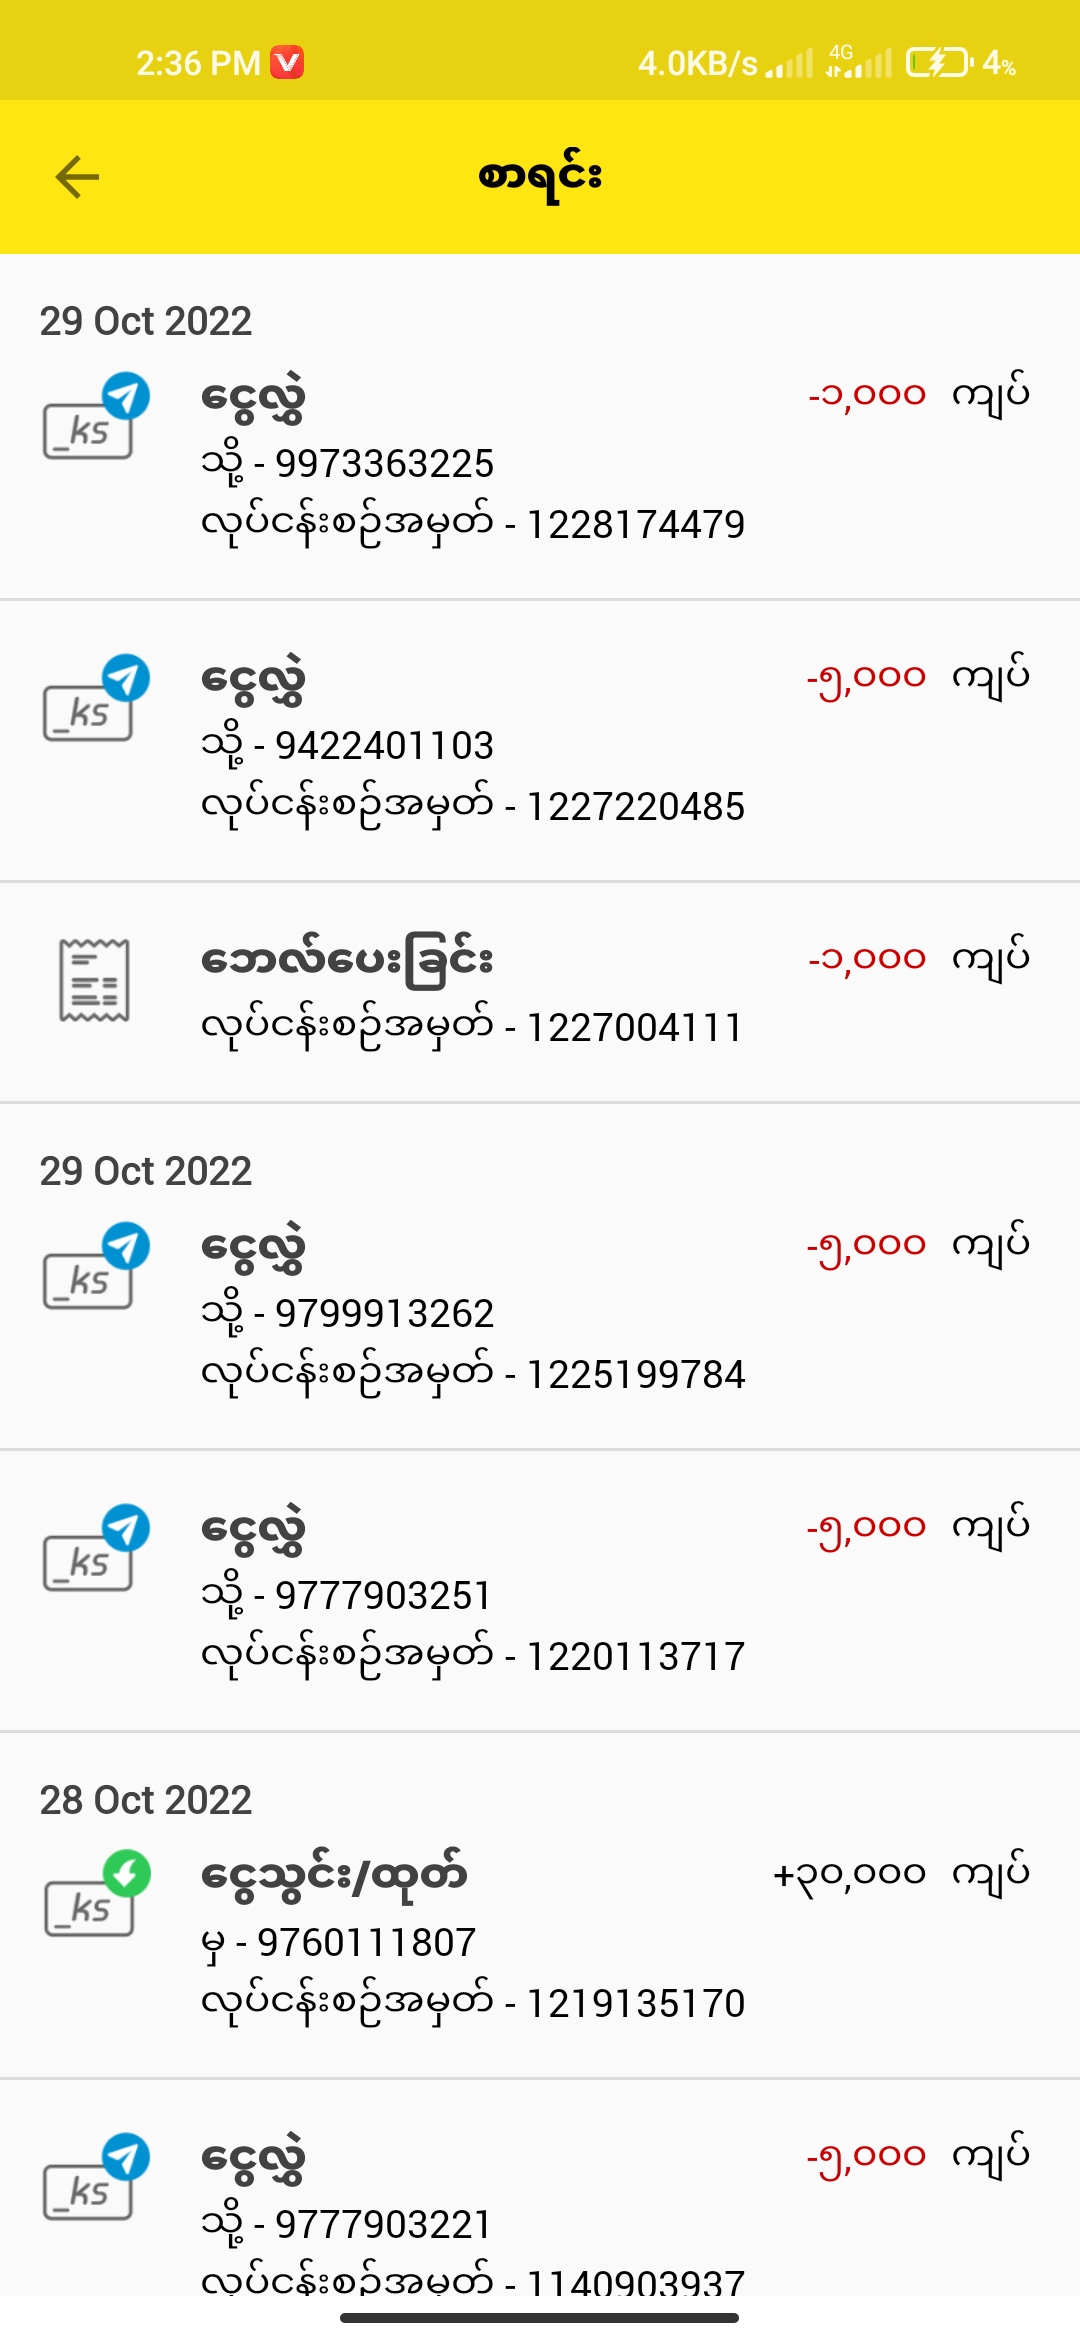Image resolution: width=1080 pixels, height=2340 pixels.
Task: Tap transfer icon for recipient 9777903221
Action: 95,2178
